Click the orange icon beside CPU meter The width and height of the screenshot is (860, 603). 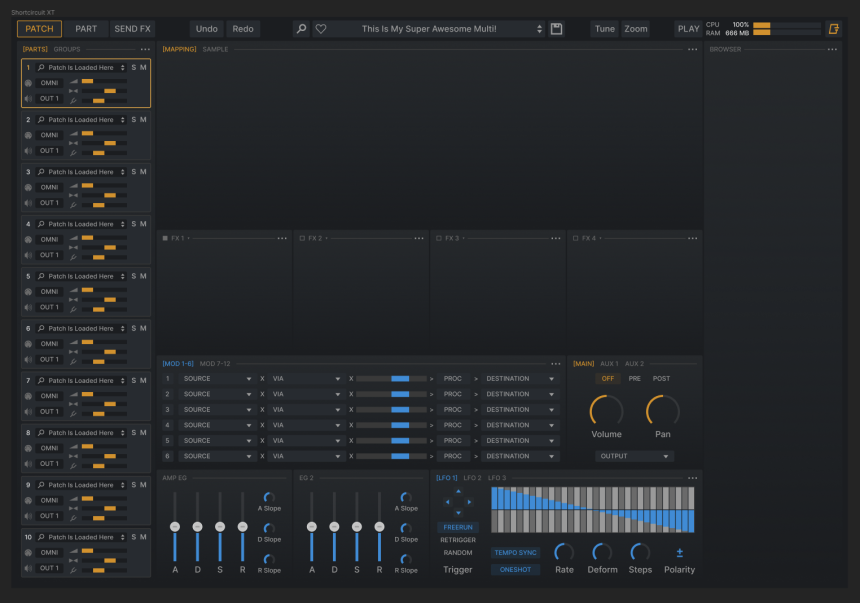(x=833, y=29)
